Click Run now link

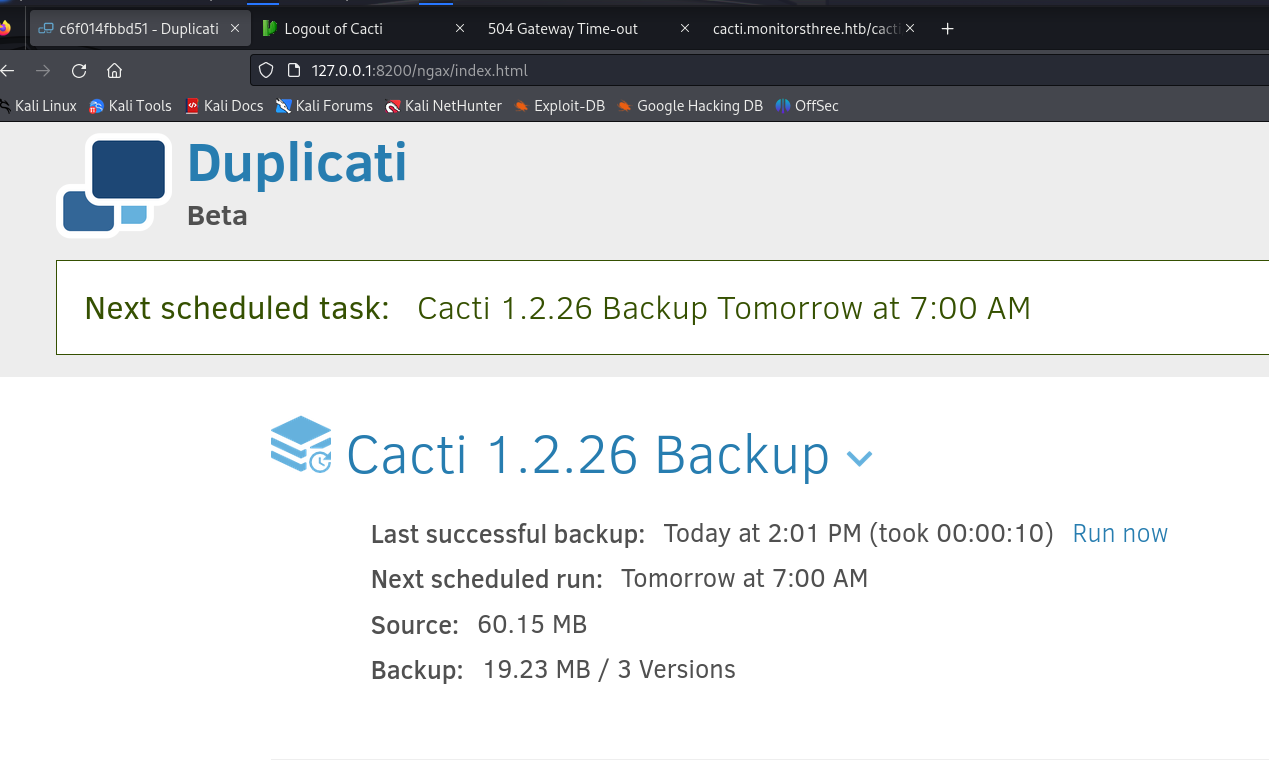(x=1120, y=534)
